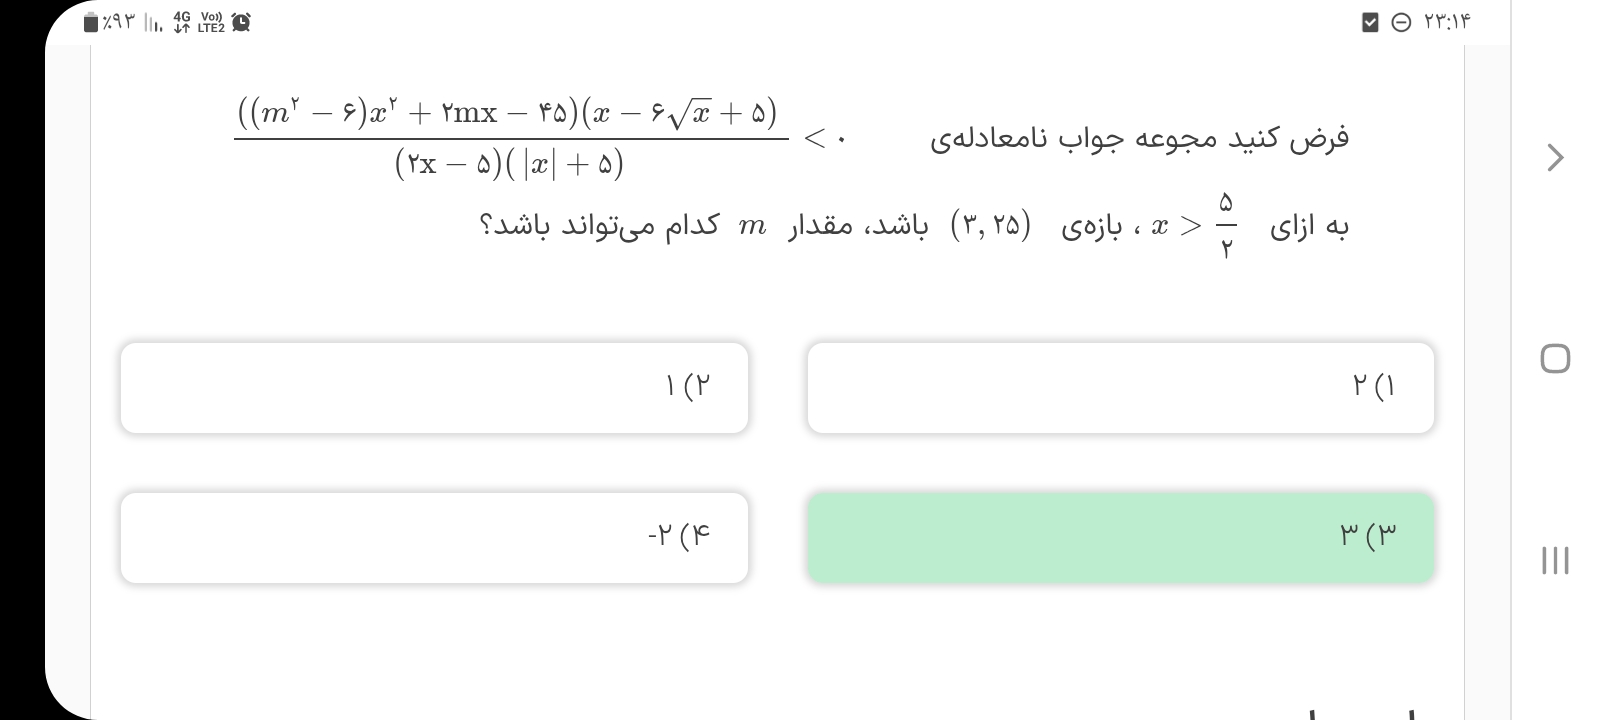Tap the battery icon in status bar
Screen dimensions: 1600x720
(x=92, y=22)
